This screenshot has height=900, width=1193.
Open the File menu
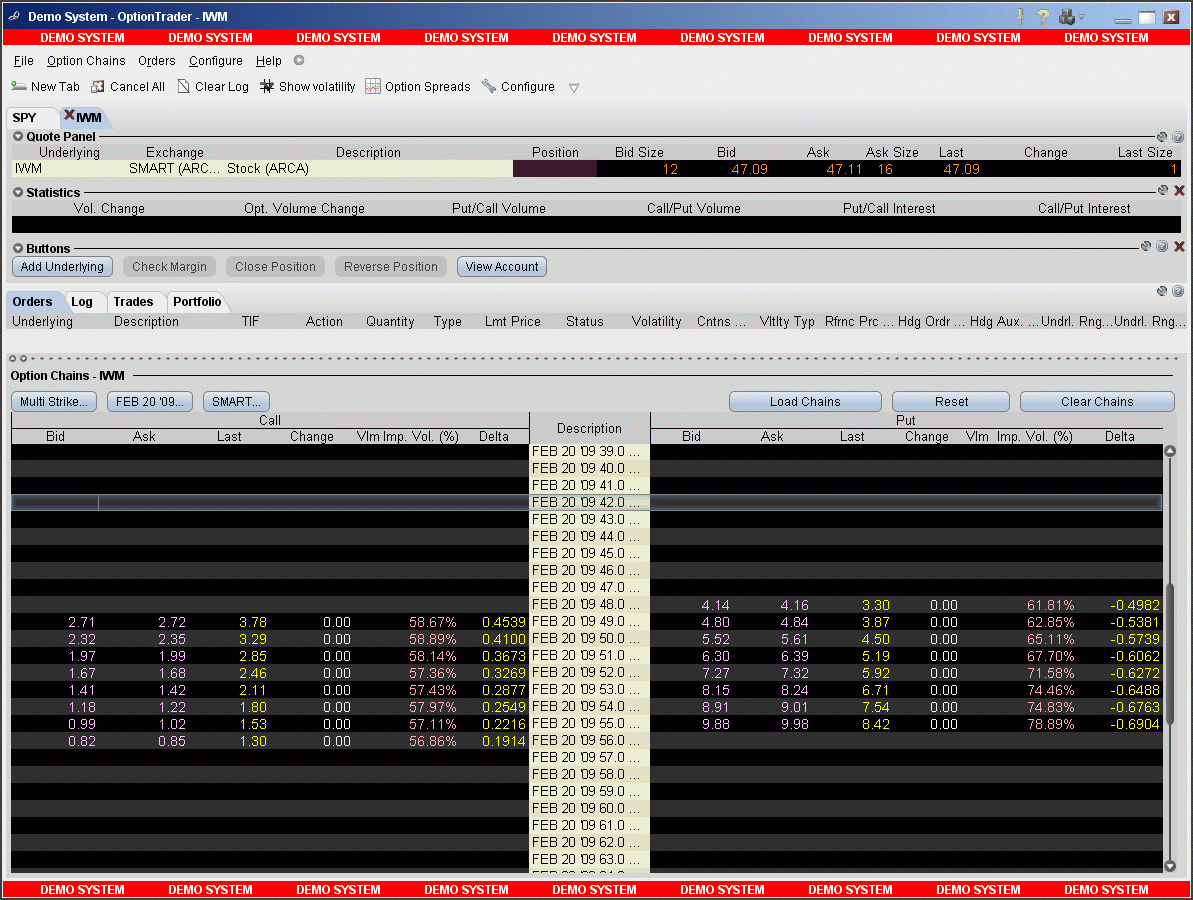(x=24, y=61)
